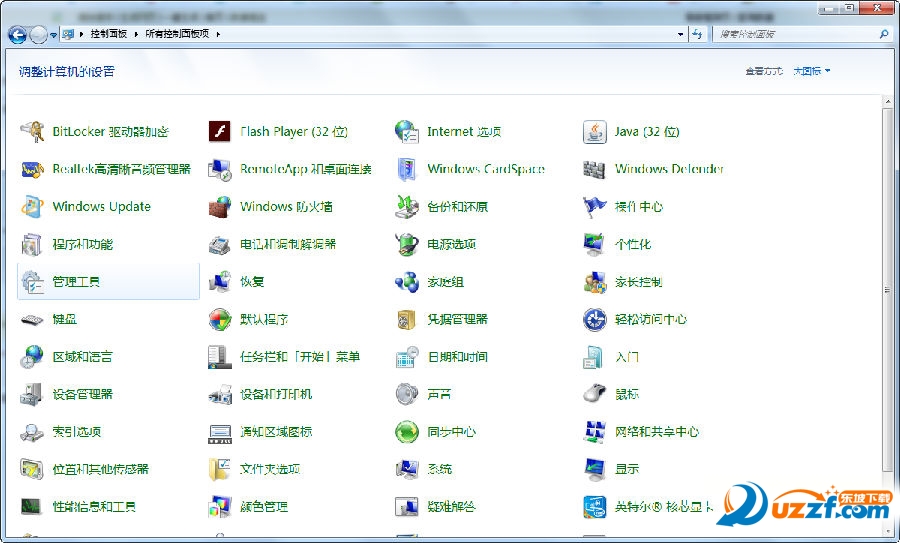Open the recent pages dropdown beside the Forward button

coord(54,35)
